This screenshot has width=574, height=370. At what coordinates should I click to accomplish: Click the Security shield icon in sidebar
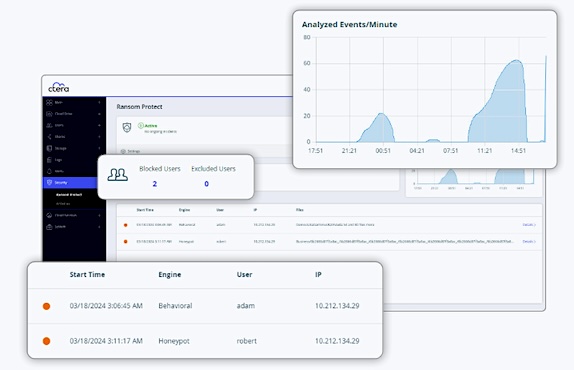[x=49, y=182]
